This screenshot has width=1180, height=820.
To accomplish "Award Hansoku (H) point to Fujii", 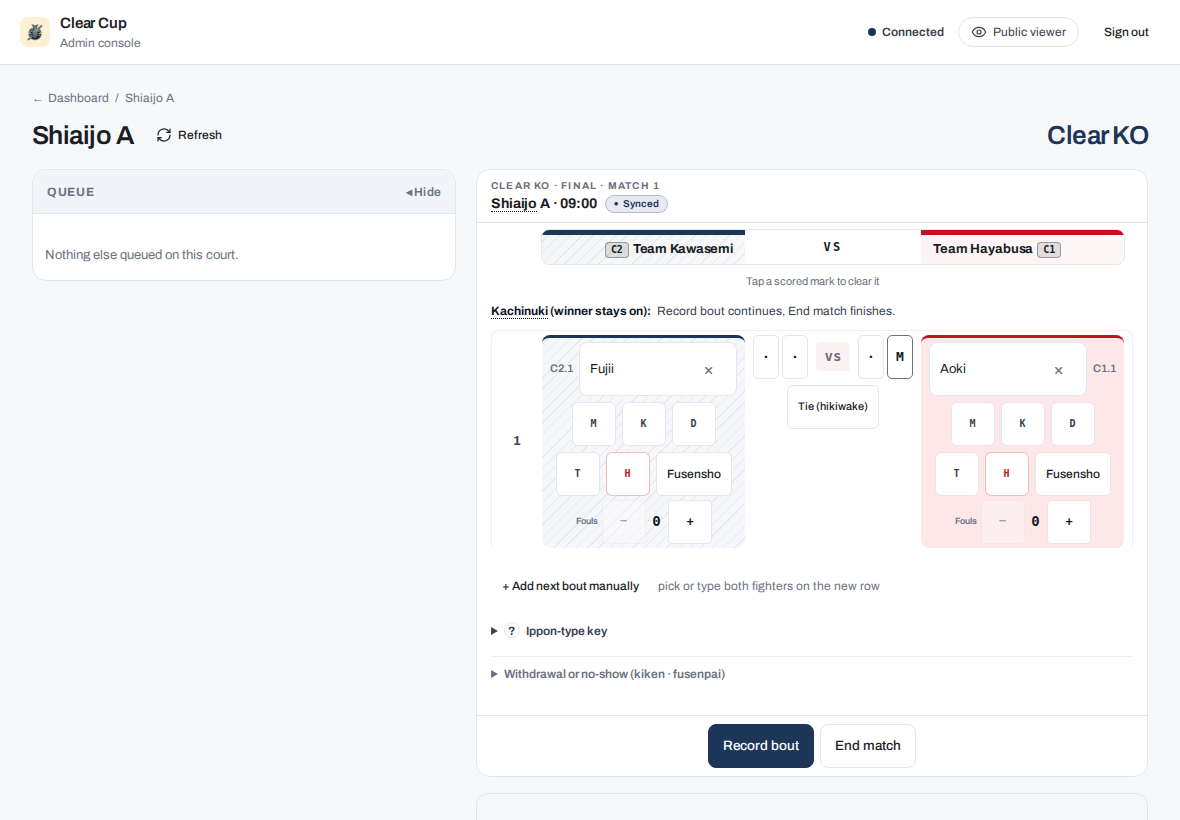I will (628, 474).
